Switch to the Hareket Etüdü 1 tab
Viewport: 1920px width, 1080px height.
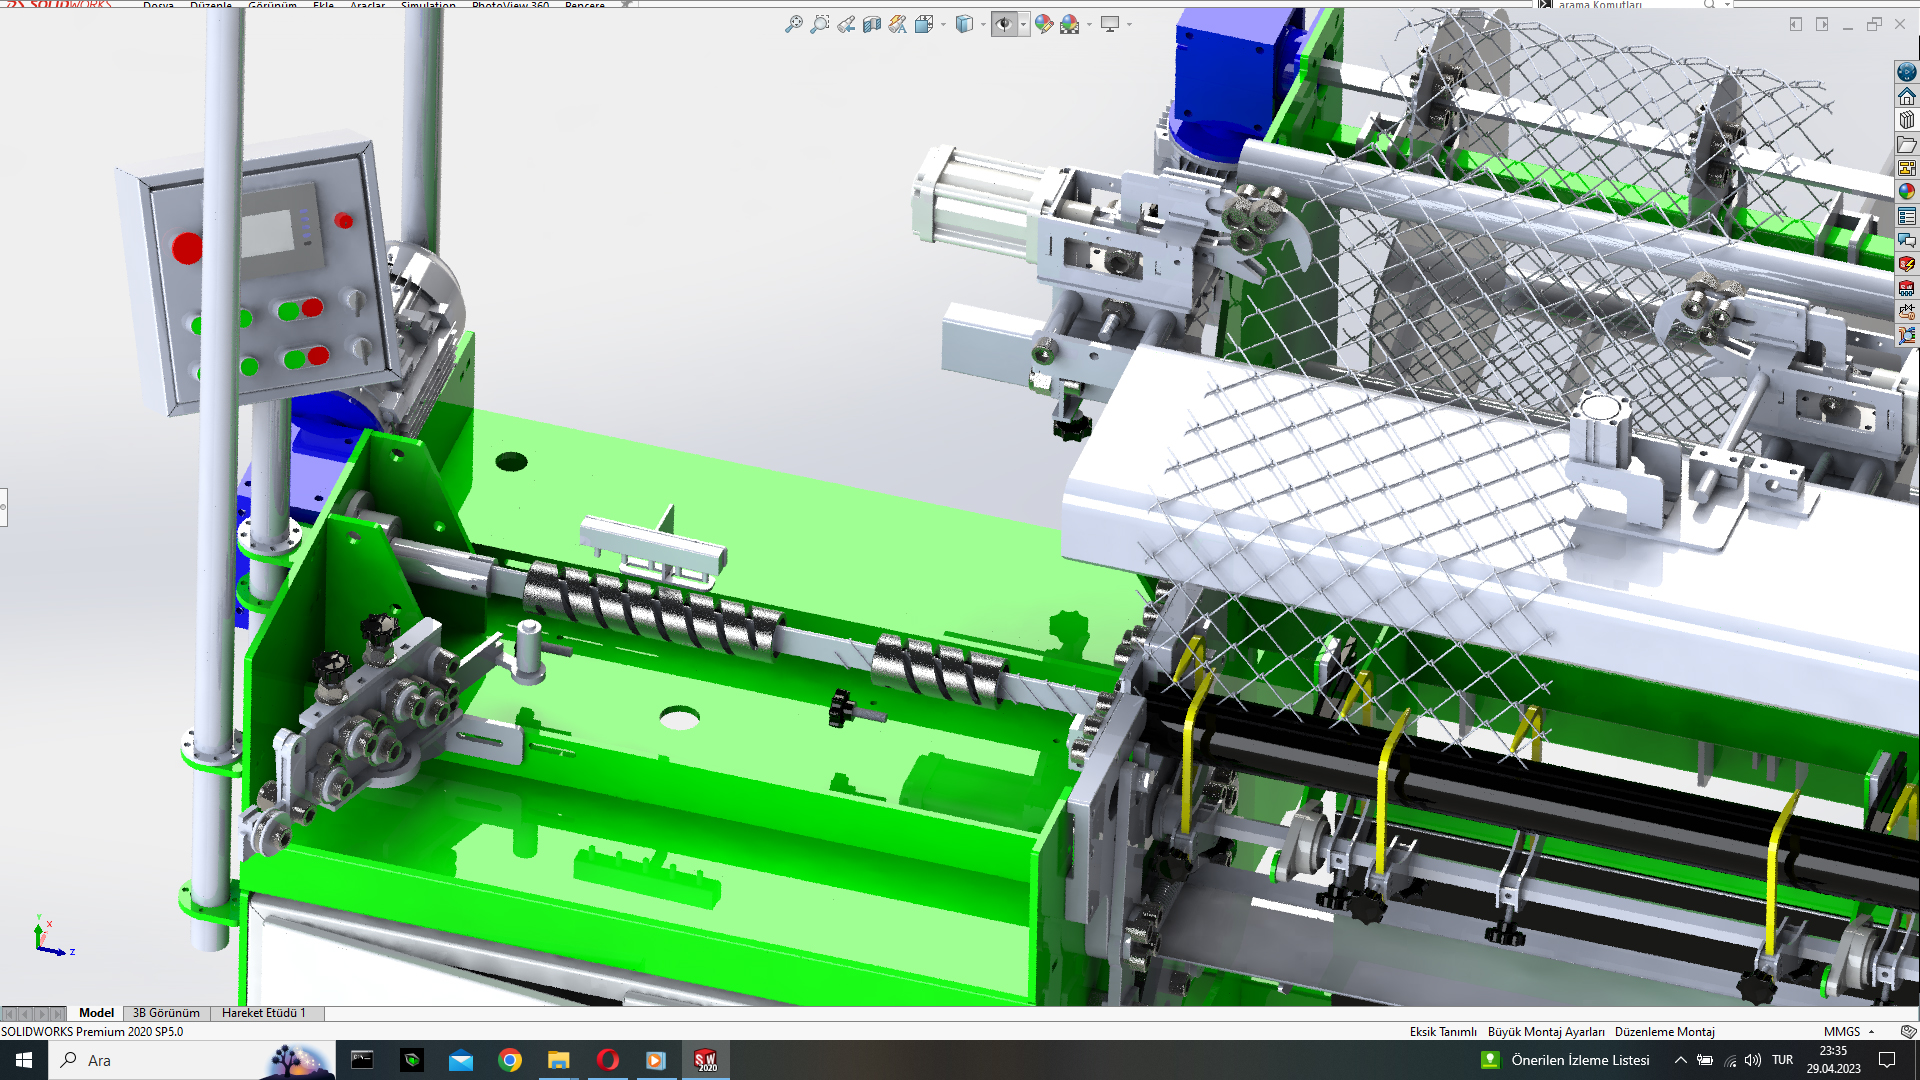(x=263, y=1013)
